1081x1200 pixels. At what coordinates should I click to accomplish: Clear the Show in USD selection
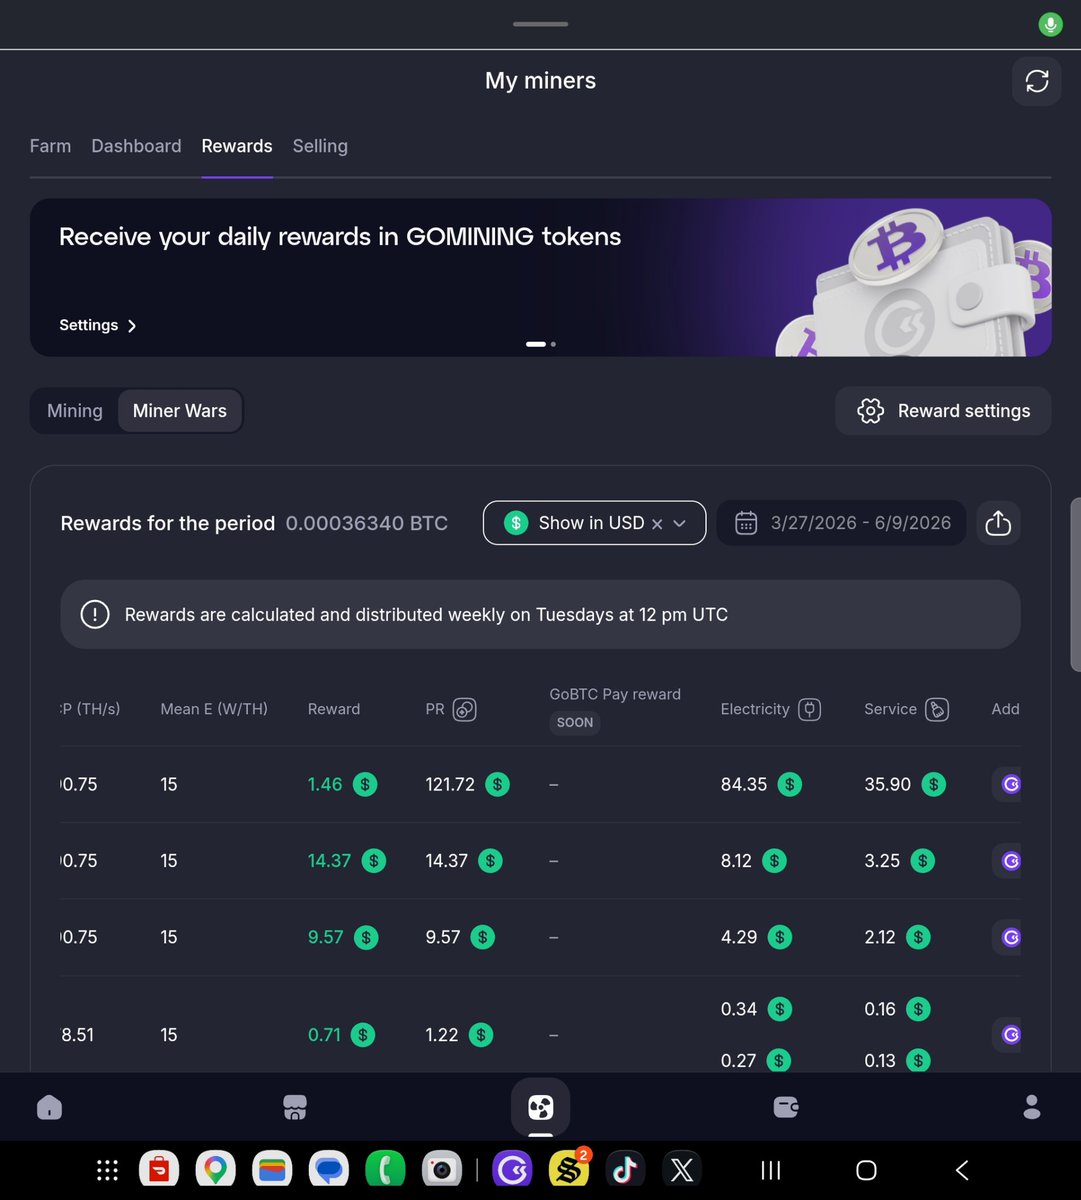(x=657, y=523)
